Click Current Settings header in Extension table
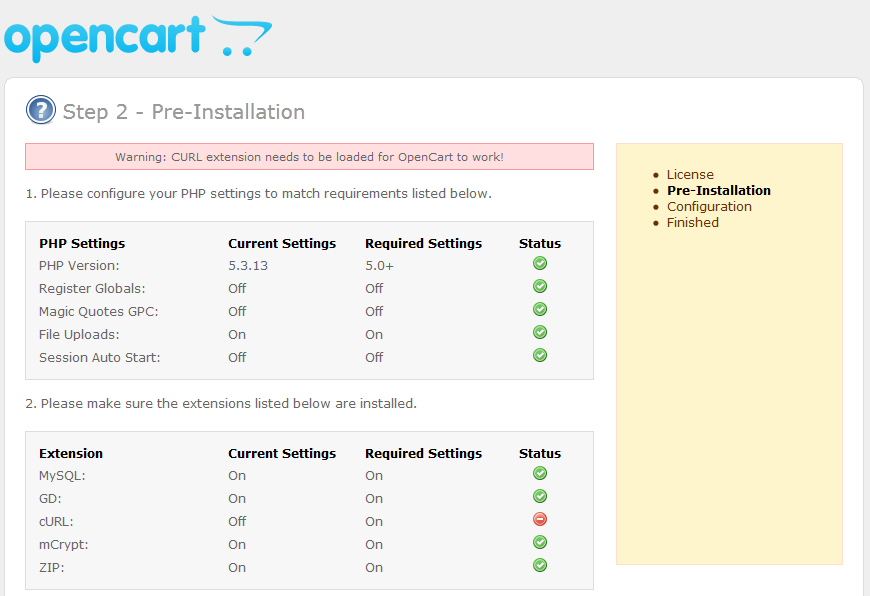Viewport: 870px width, 596px height. click(282, 453)
